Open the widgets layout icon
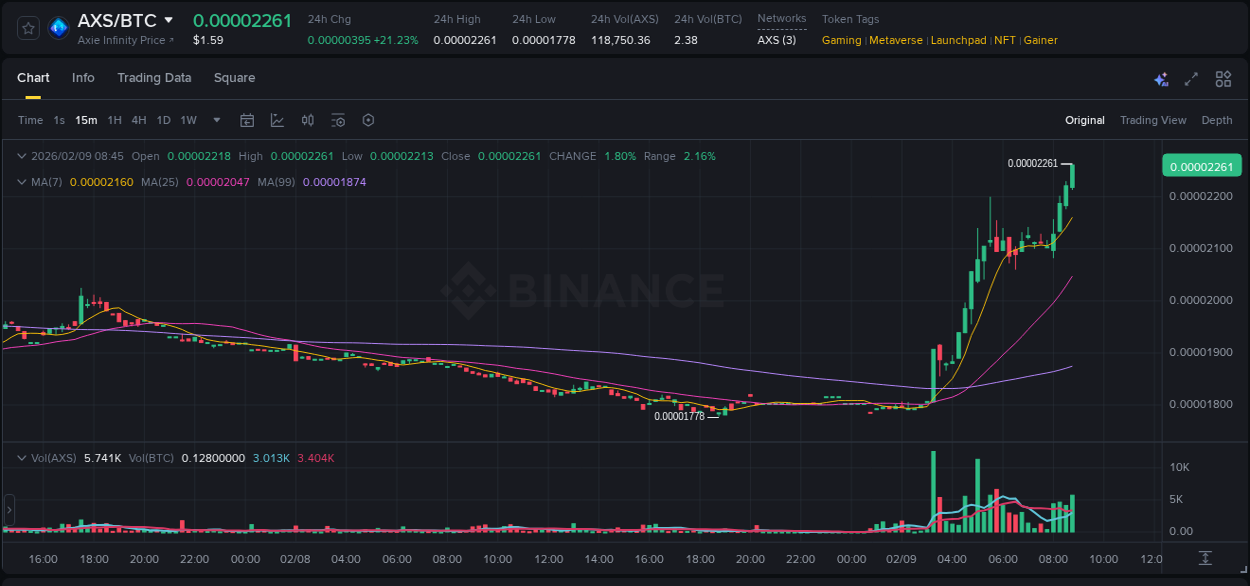Image resolution: width=1250 pixels, height=586 pixels. pos(1223,78)
